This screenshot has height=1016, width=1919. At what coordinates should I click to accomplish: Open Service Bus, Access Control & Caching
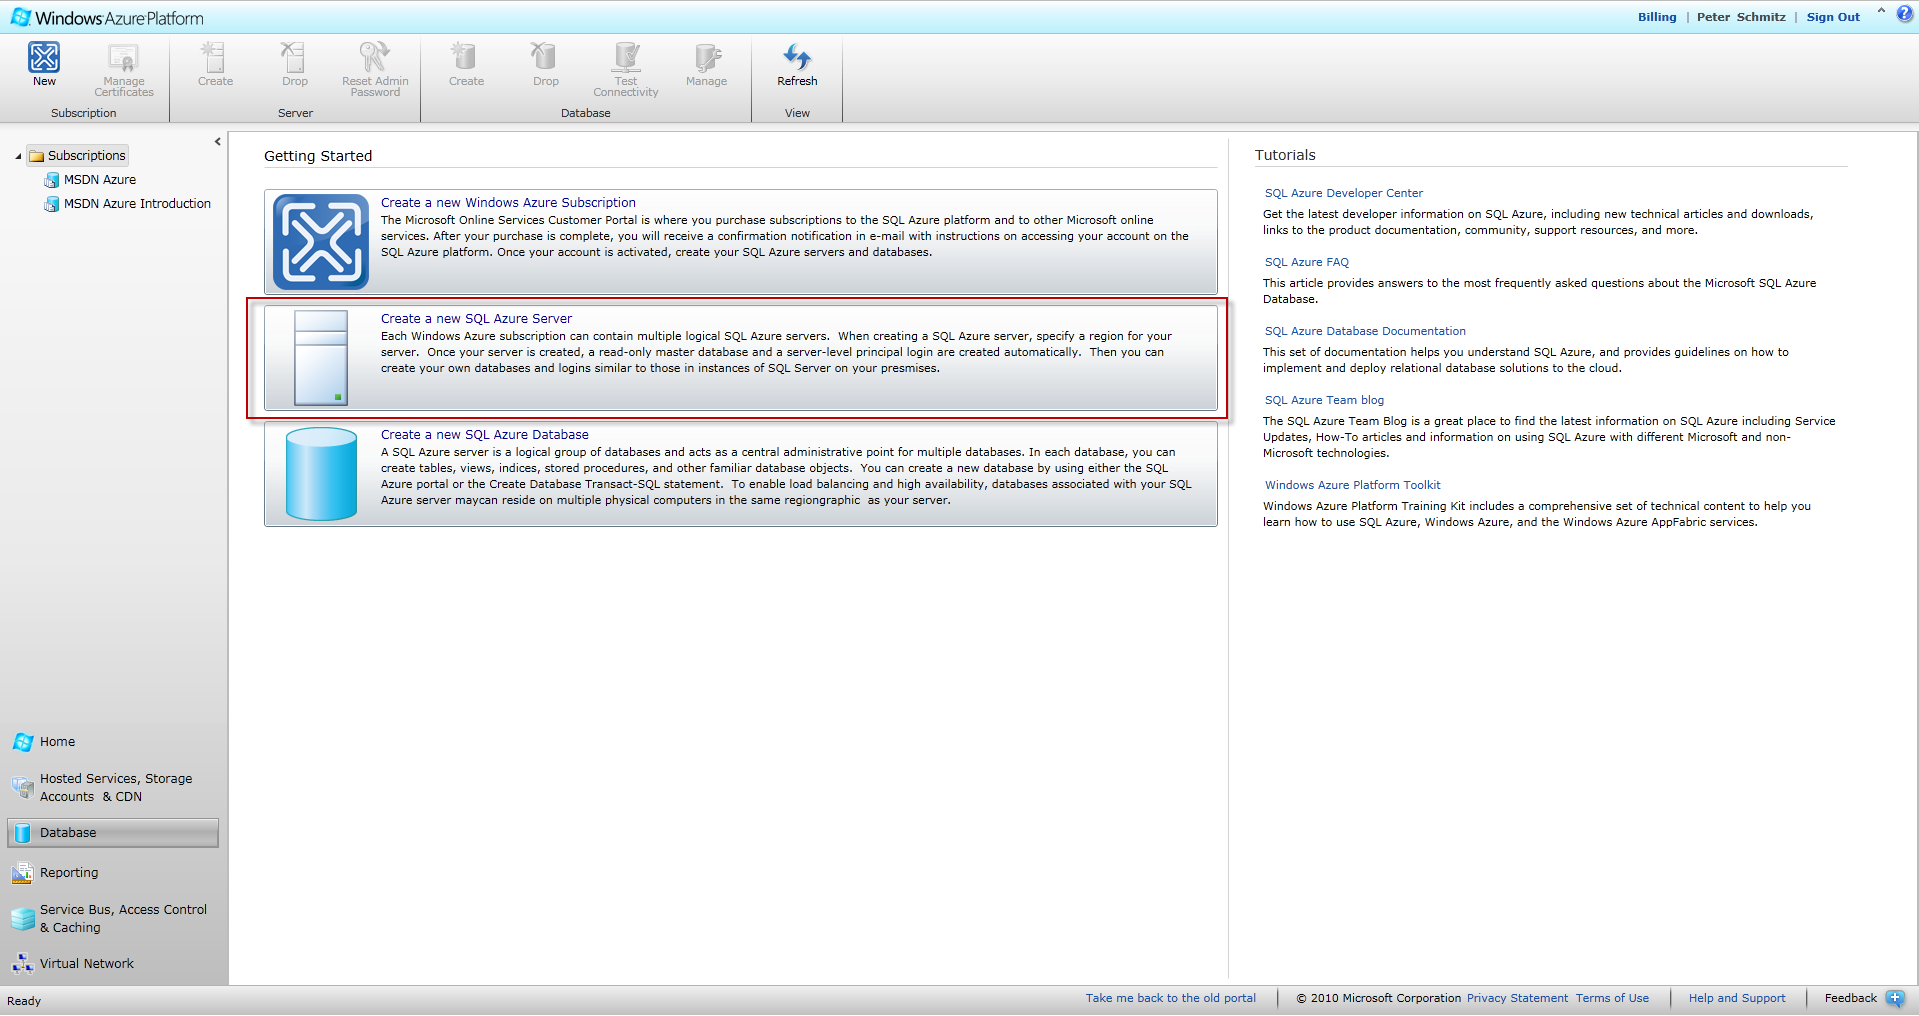coord(123,918)
